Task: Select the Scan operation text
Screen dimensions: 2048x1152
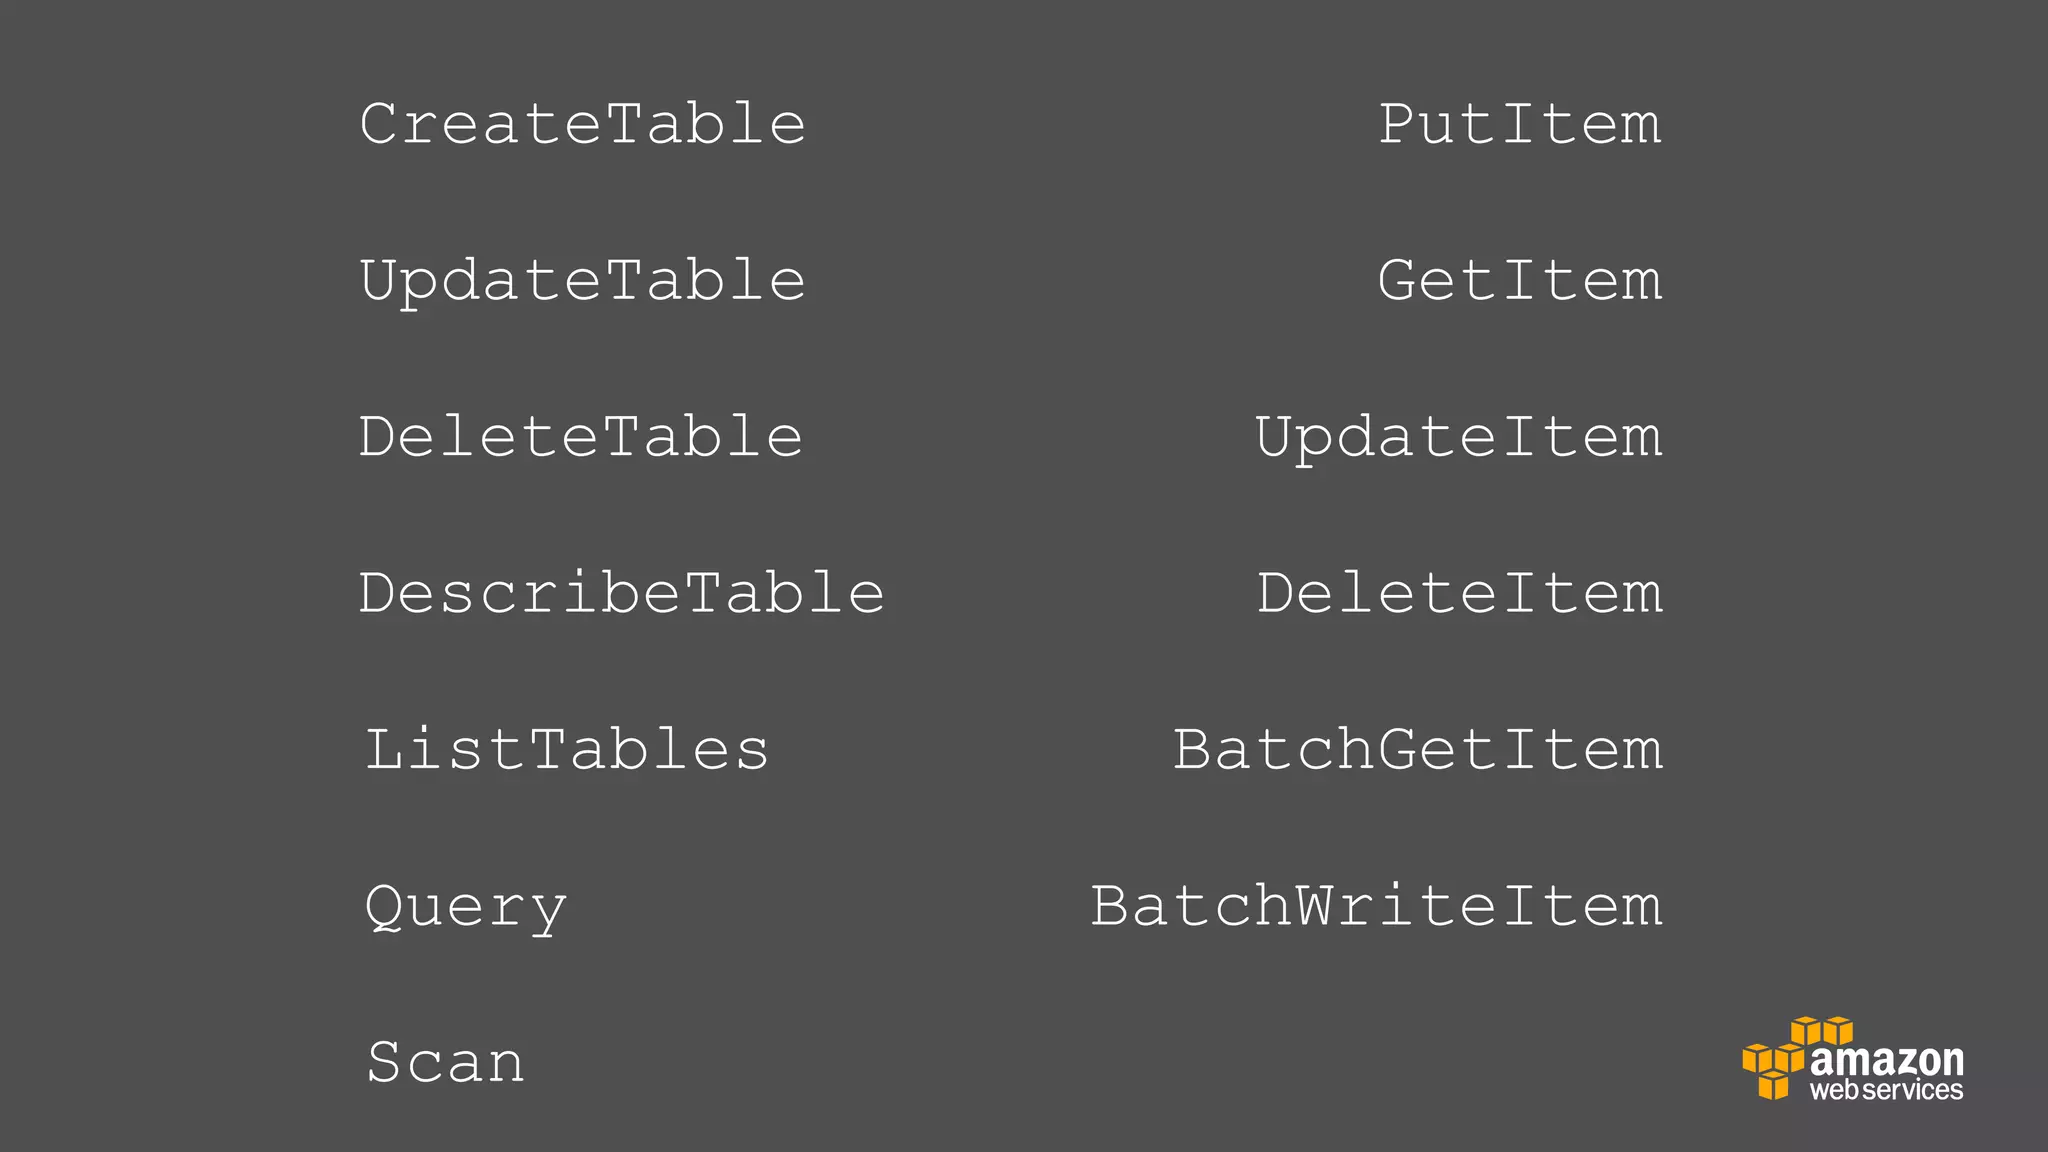Action: 445,1062
